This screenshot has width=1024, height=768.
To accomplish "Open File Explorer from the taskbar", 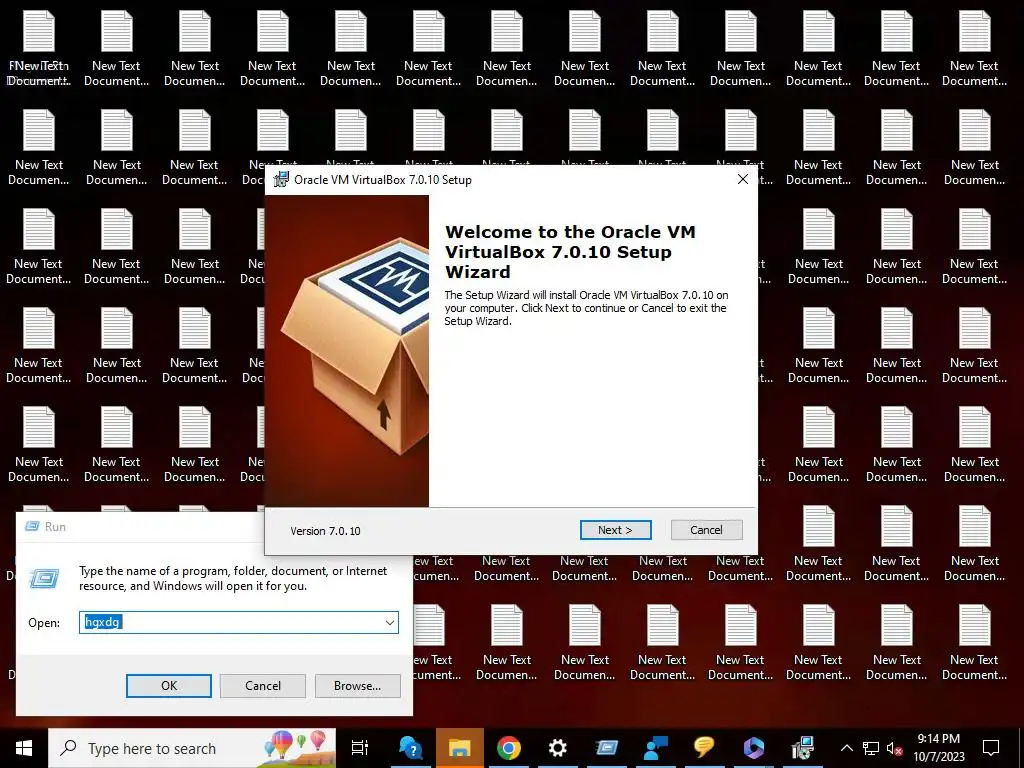I will (460, 748).
